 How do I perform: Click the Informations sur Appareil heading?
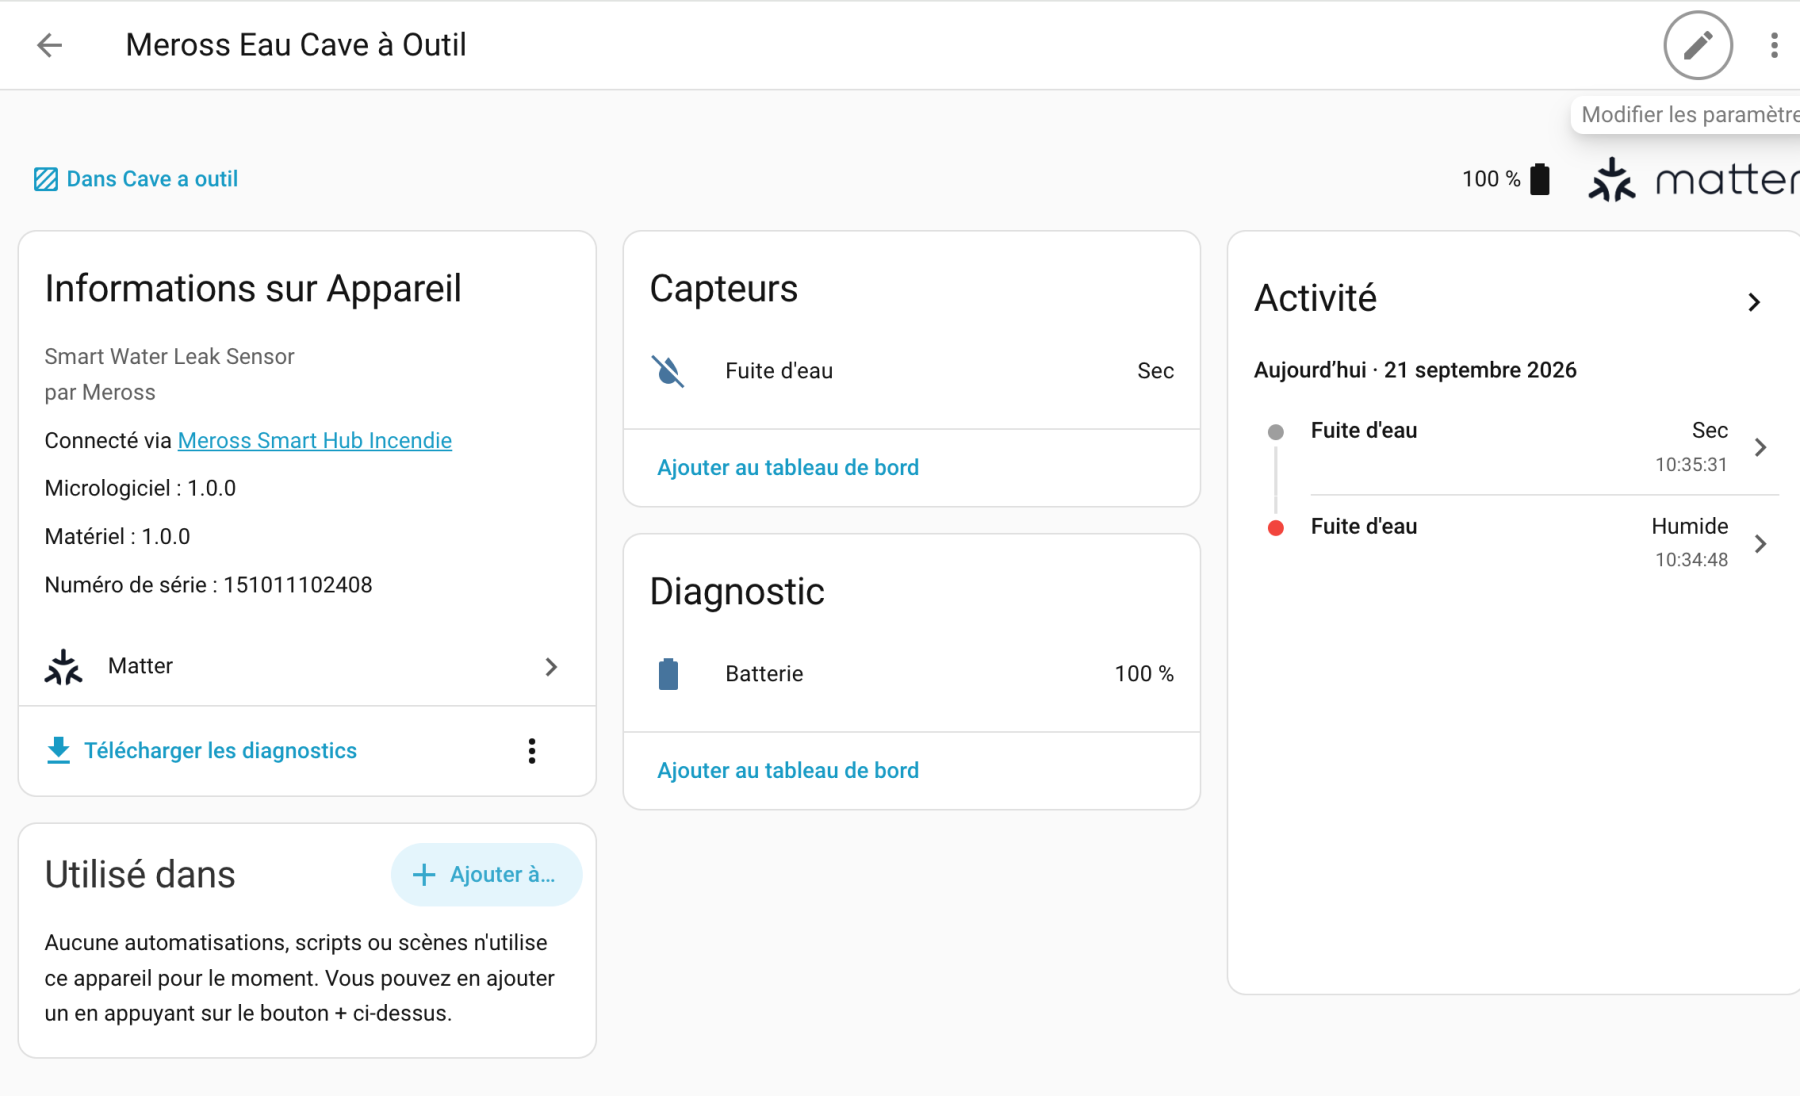pyautogui.click(x=253, y=289)
